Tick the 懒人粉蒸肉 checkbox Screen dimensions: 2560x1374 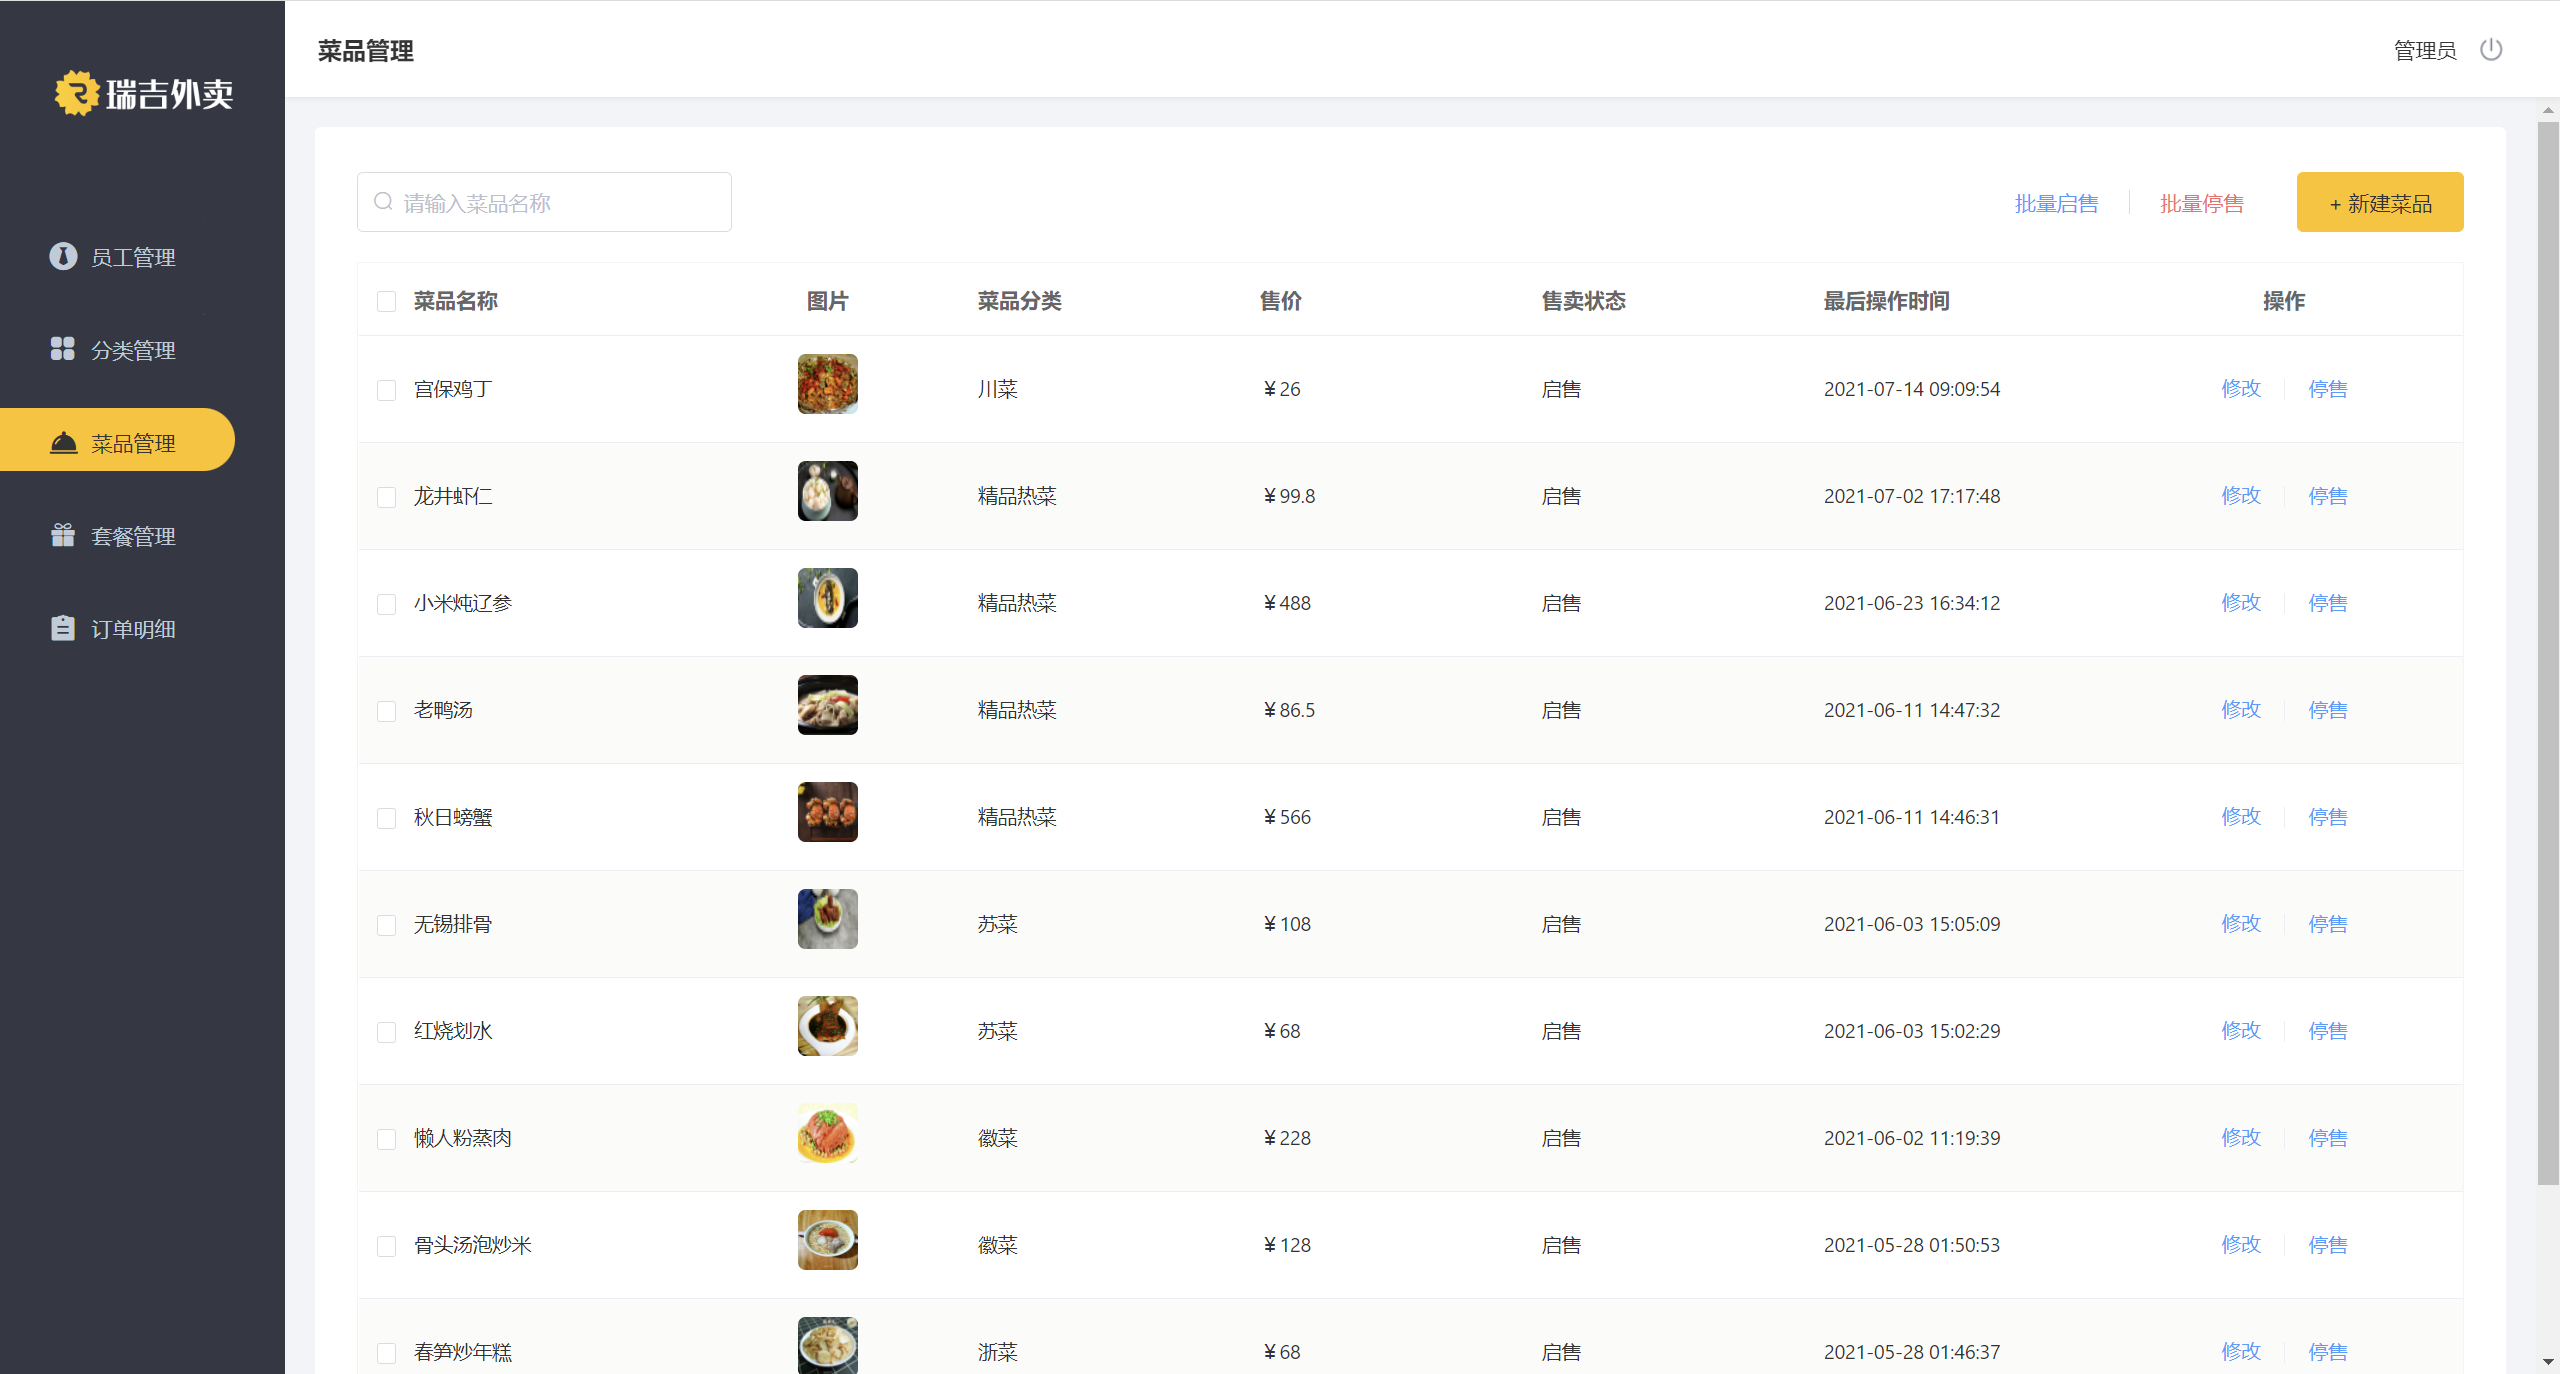[386, 1139]
